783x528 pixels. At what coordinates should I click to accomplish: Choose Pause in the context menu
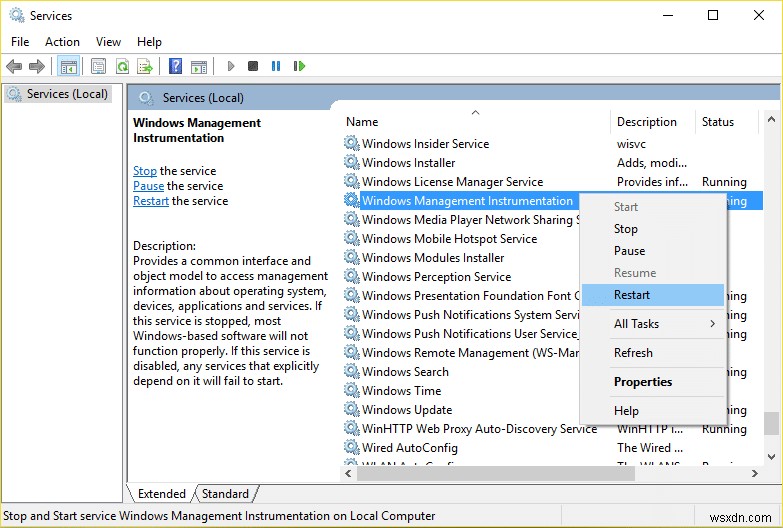(653, 251)
